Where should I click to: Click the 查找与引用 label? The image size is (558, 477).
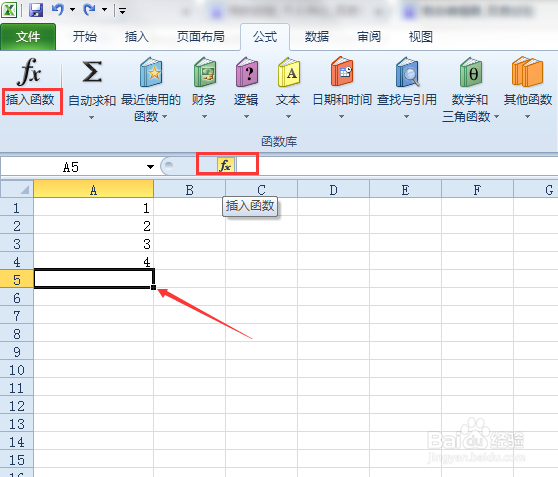407,100
